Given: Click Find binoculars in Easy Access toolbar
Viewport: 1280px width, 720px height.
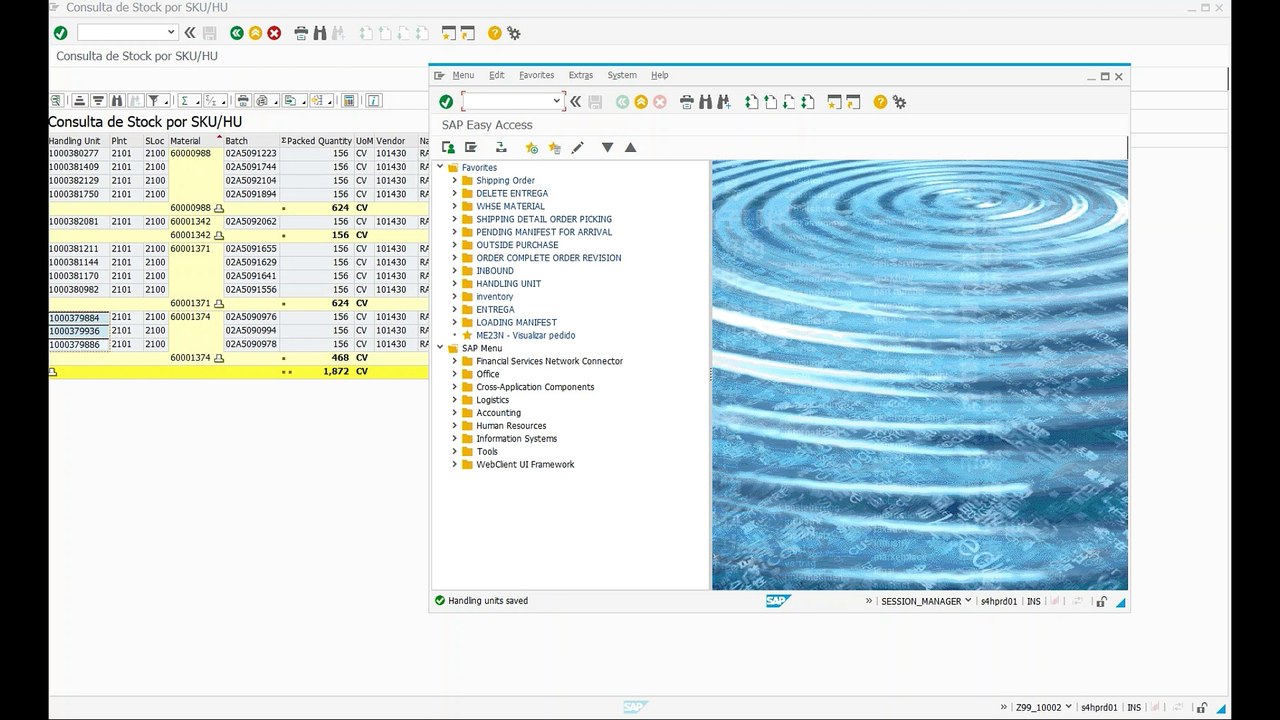Looking at the screenshot, I should 706,102.
